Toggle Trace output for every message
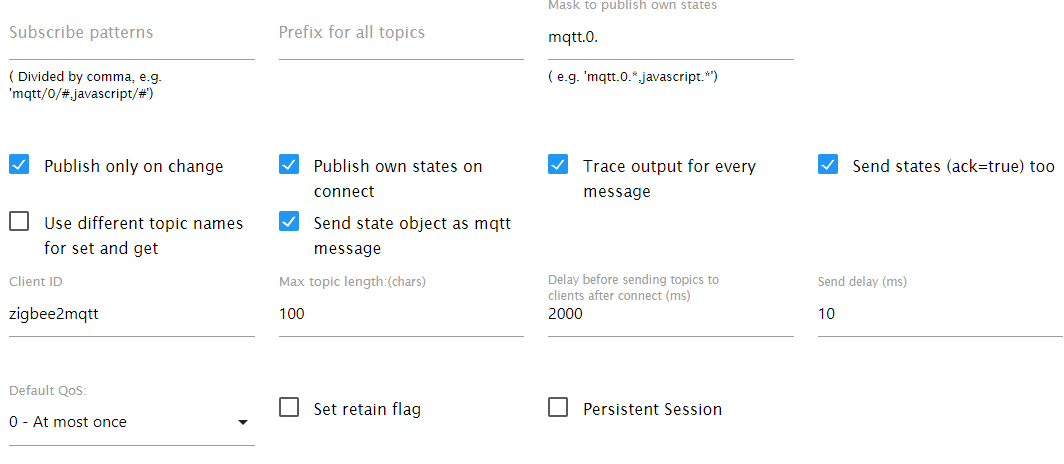 click(x=558, y=165)
